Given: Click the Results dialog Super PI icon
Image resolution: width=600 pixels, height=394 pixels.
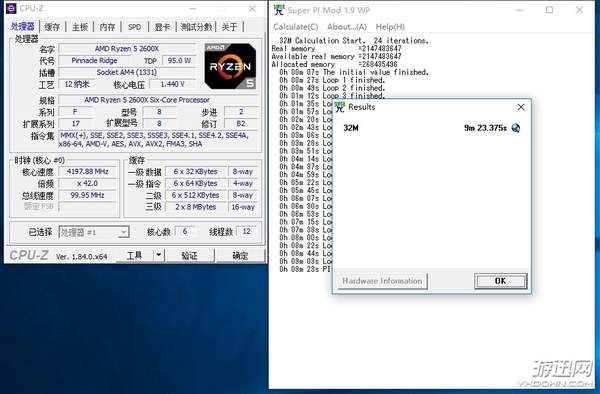Looking at the screenshot, I should (339, 107).
